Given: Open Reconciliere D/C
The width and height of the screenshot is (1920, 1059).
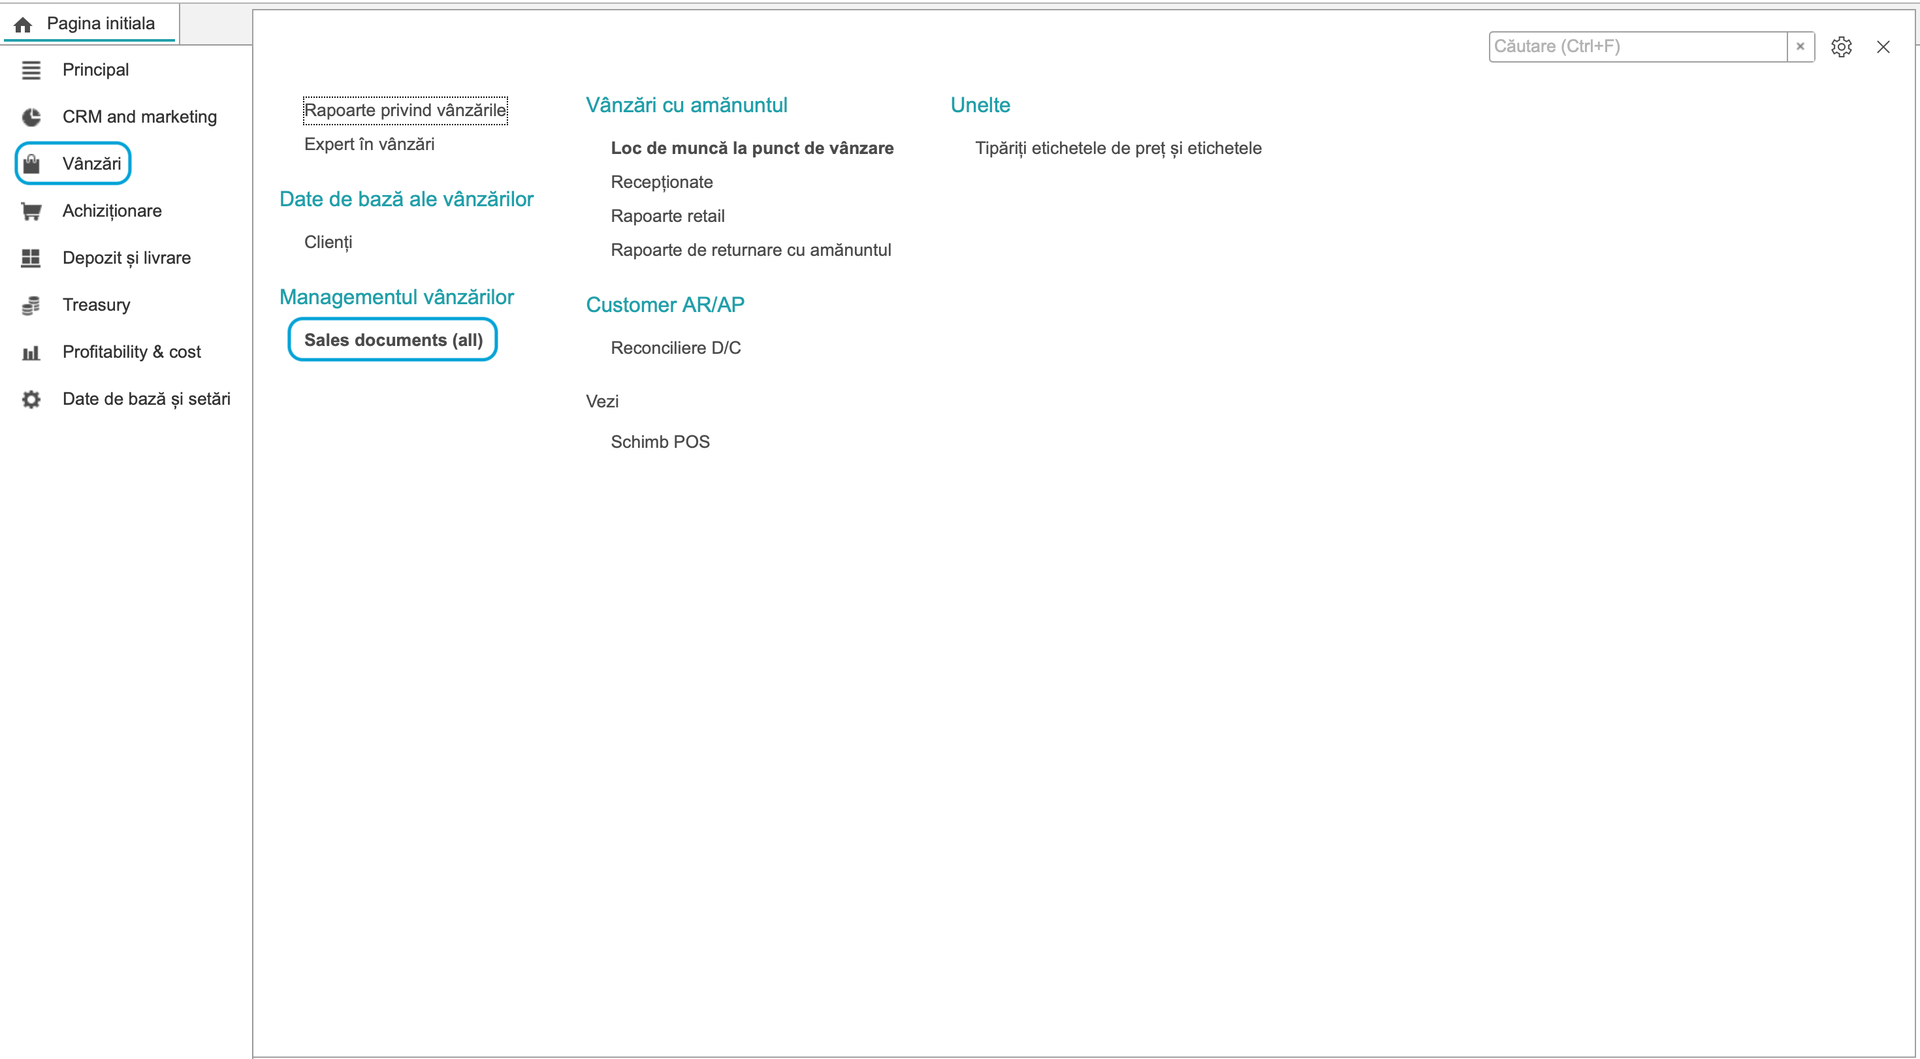Looking at the screenshot, I should click(x=675, y=348).
